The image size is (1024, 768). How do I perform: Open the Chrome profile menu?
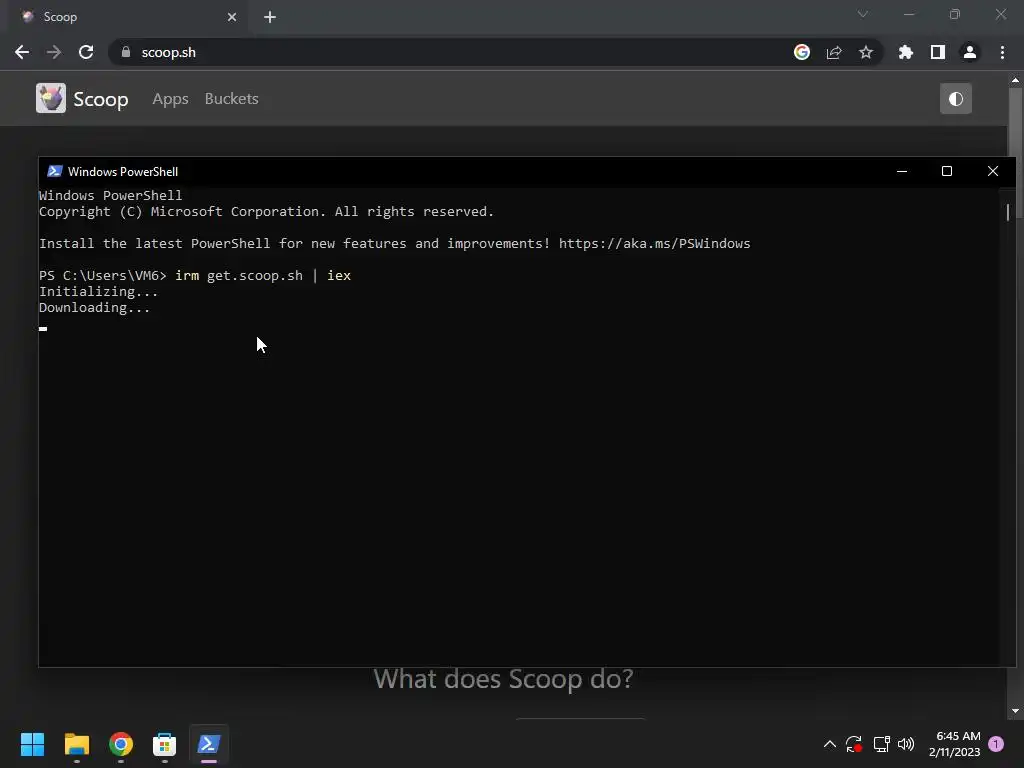click(x=970, y=52)
